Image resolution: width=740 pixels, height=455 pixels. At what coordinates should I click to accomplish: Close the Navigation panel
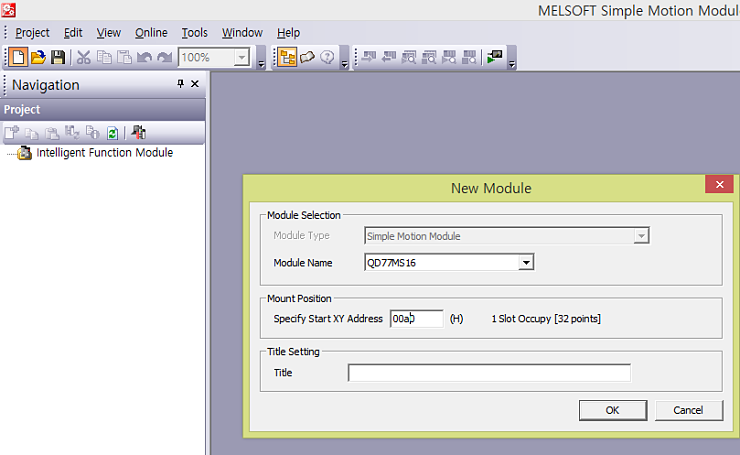pyautogui.click(x=194, y=84)
